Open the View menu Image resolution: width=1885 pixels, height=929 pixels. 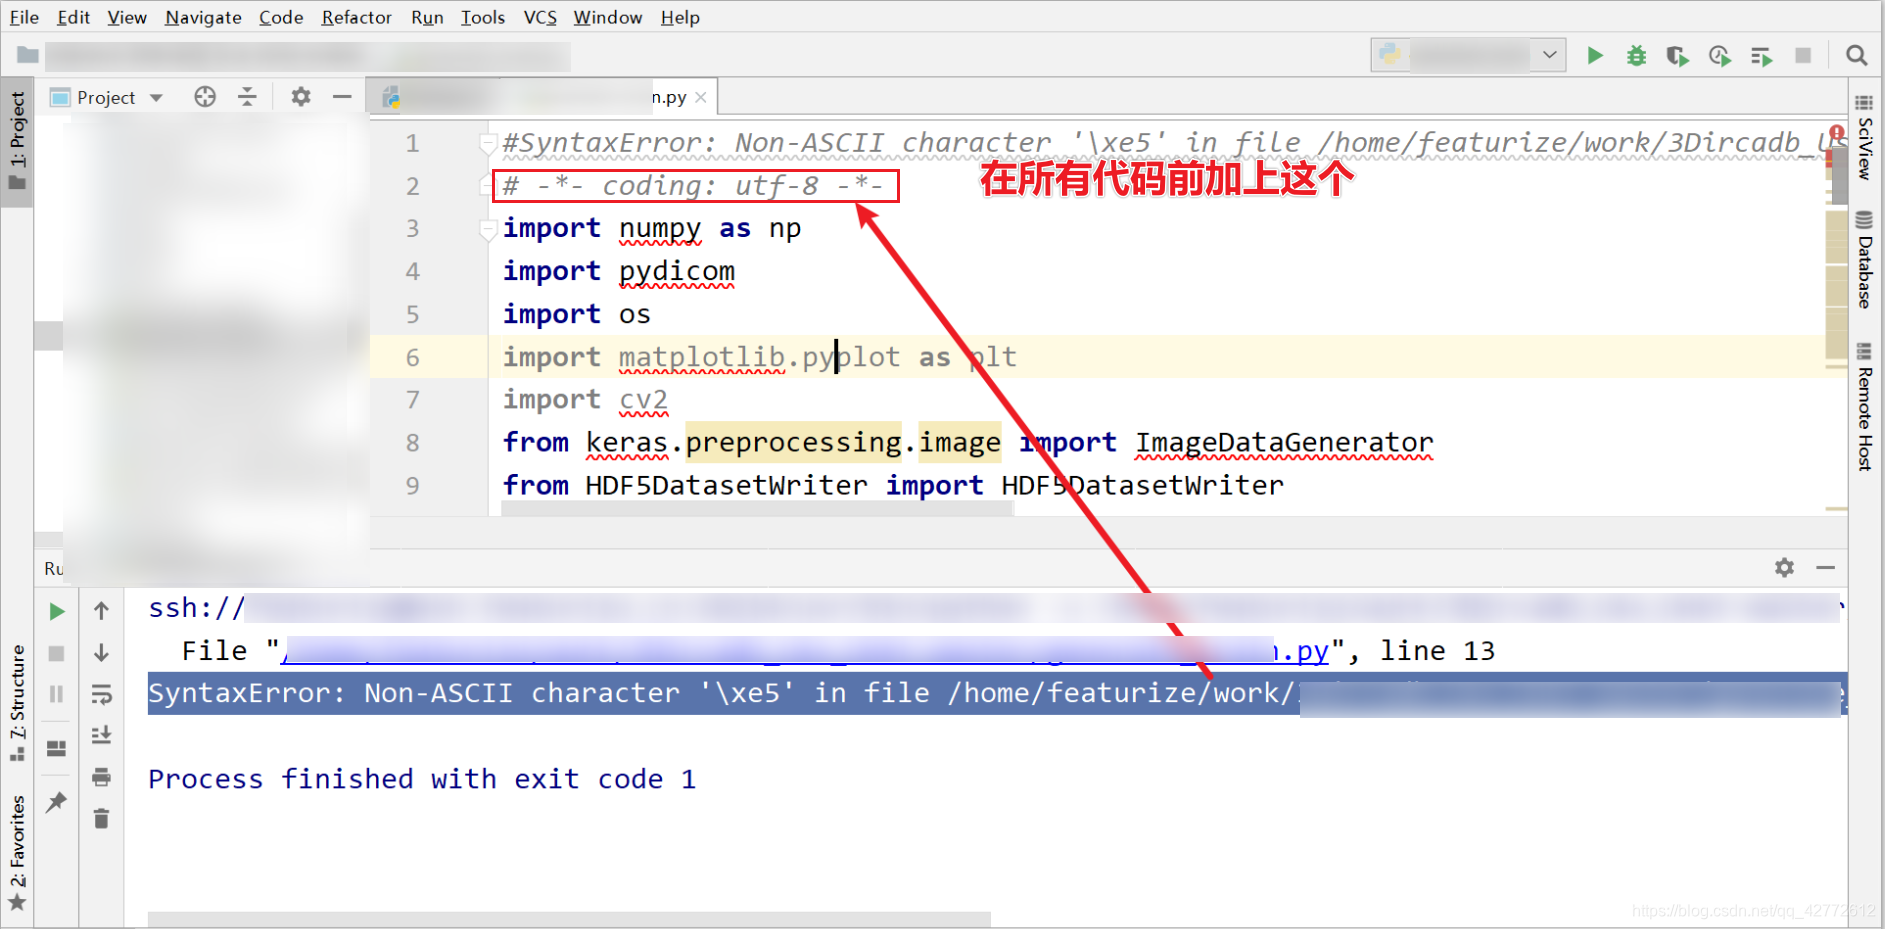click(127, 17)
